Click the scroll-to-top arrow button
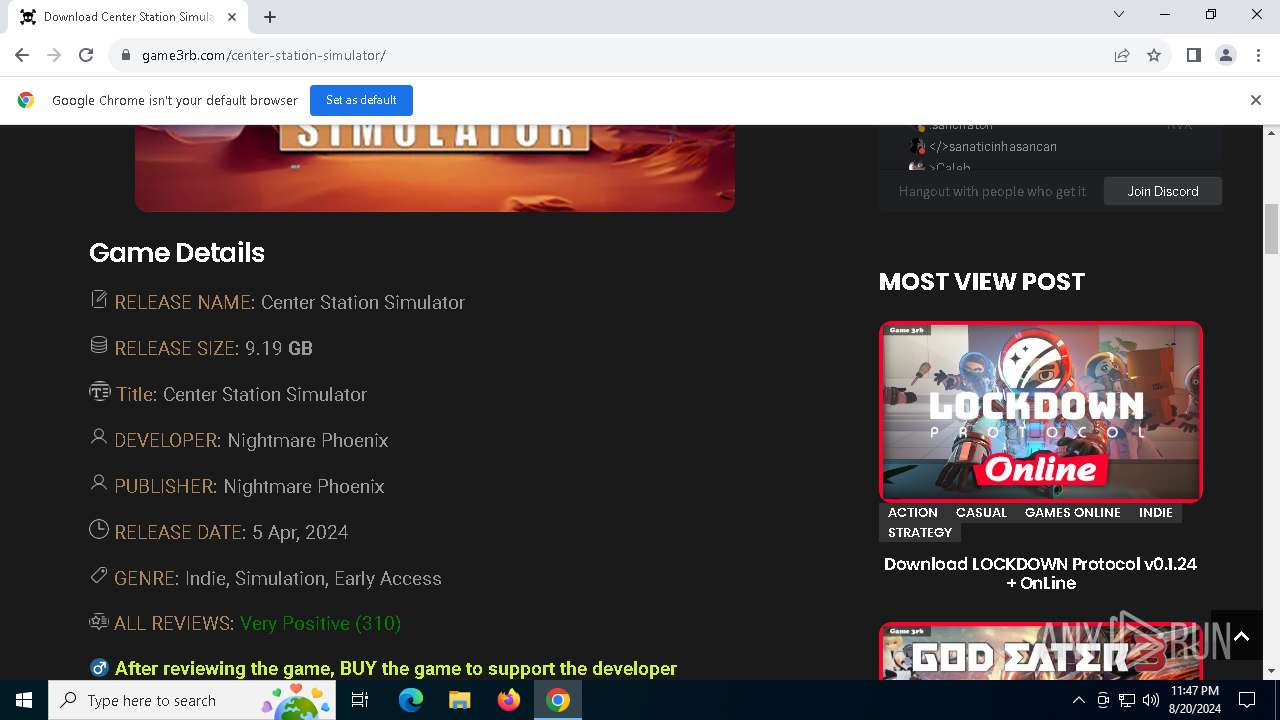The height and width of the screenshot is (720, 1280). pos(1242,636)
